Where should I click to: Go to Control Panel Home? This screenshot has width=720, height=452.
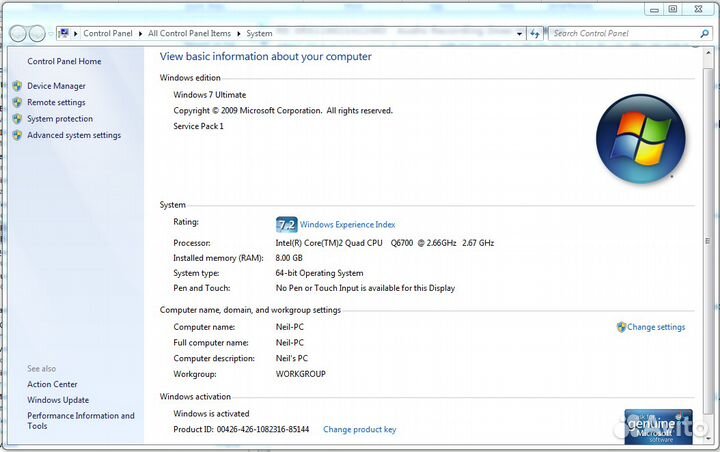click(x=64, y=61)
